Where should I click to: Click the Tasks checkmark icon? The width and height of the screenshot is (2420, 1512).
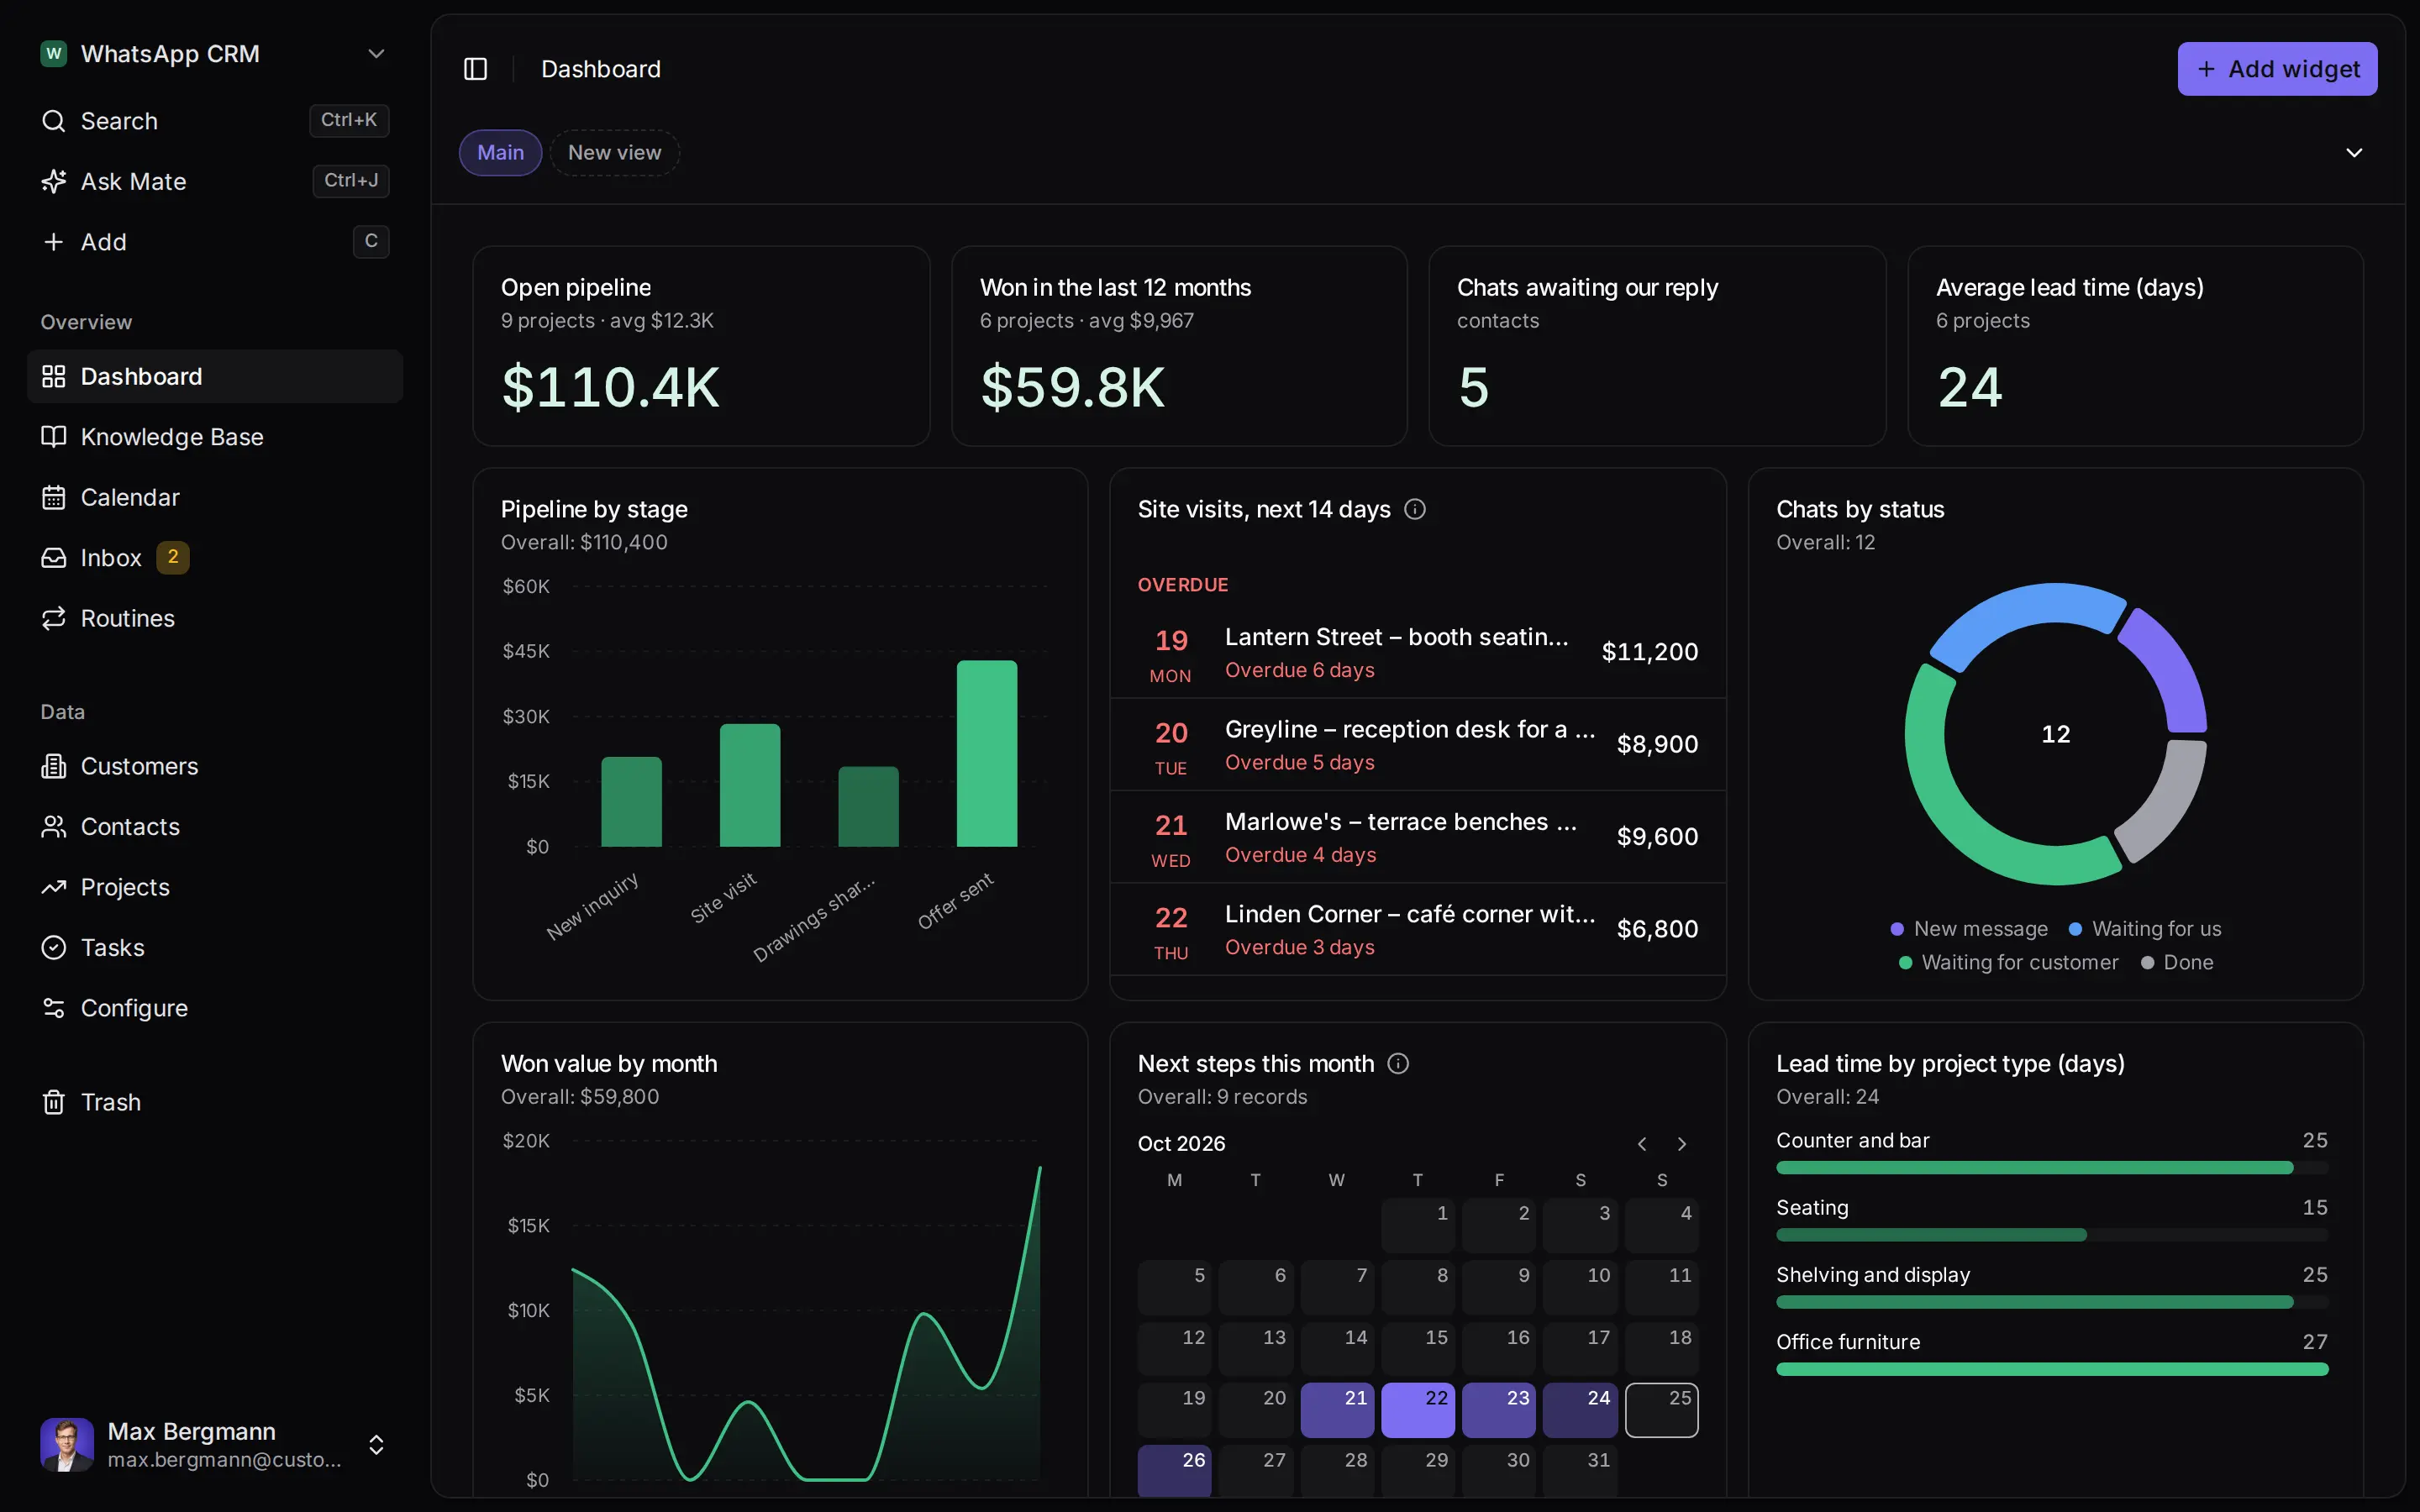pyautogui.click(x=53, y=947)
